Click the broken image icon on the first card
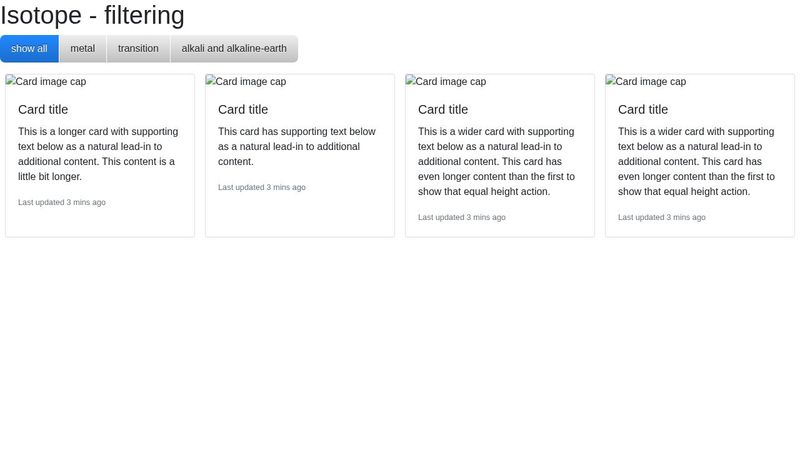Screen dimensions: 800x450 [11, 81]
